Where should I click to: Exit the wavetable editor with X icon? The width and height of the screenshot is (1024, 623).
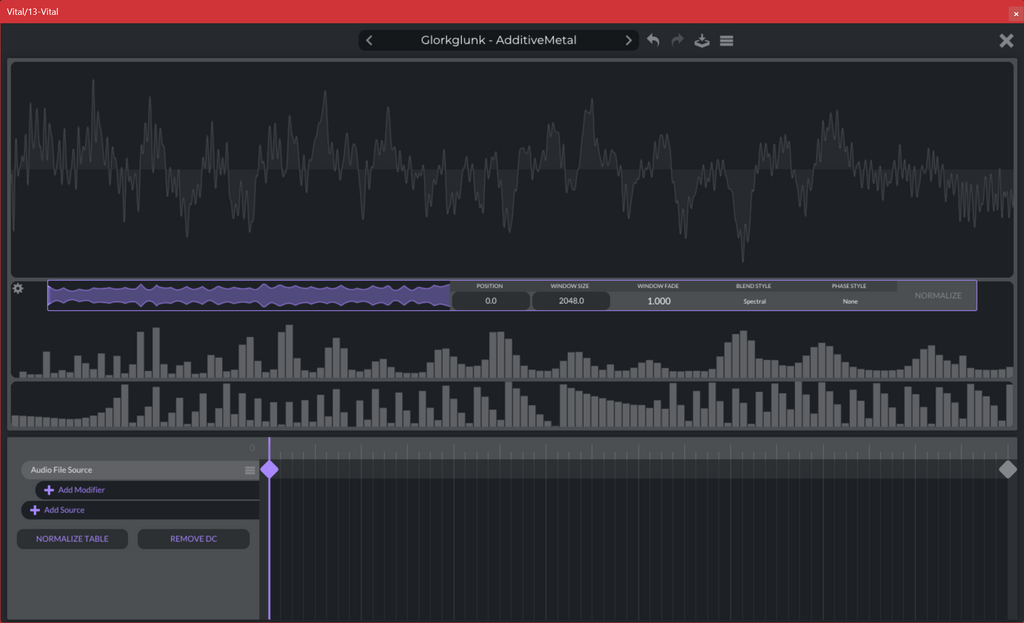[1006, 40]
